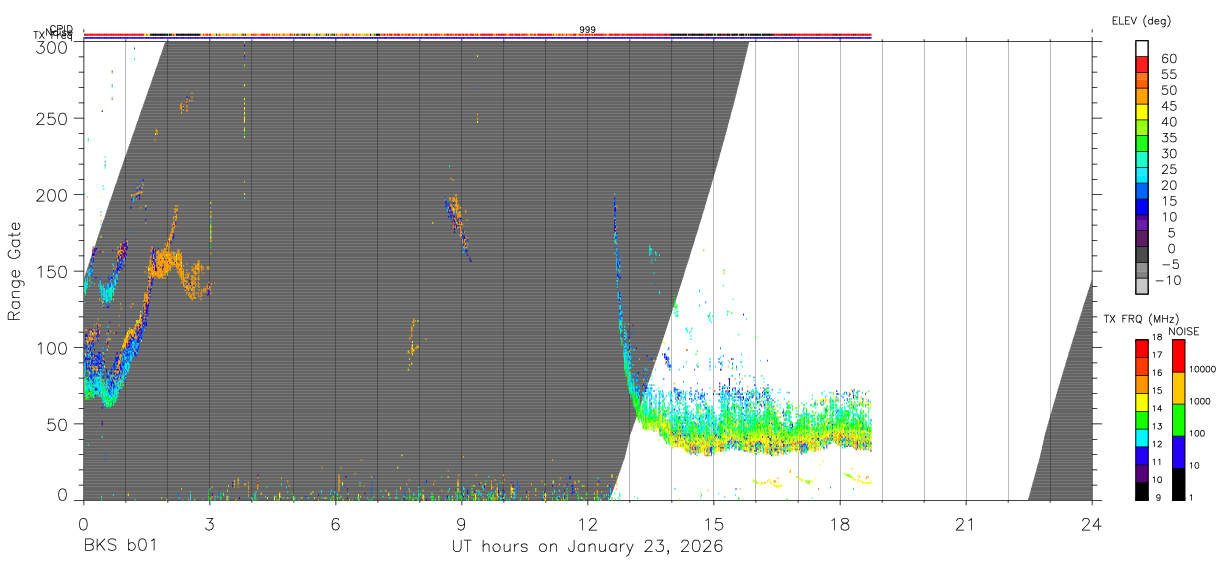The image size is (1228, 567).
Task: Click the "24" UT hour tick label
Action: pyautogui.click(x=1091, y=523)
